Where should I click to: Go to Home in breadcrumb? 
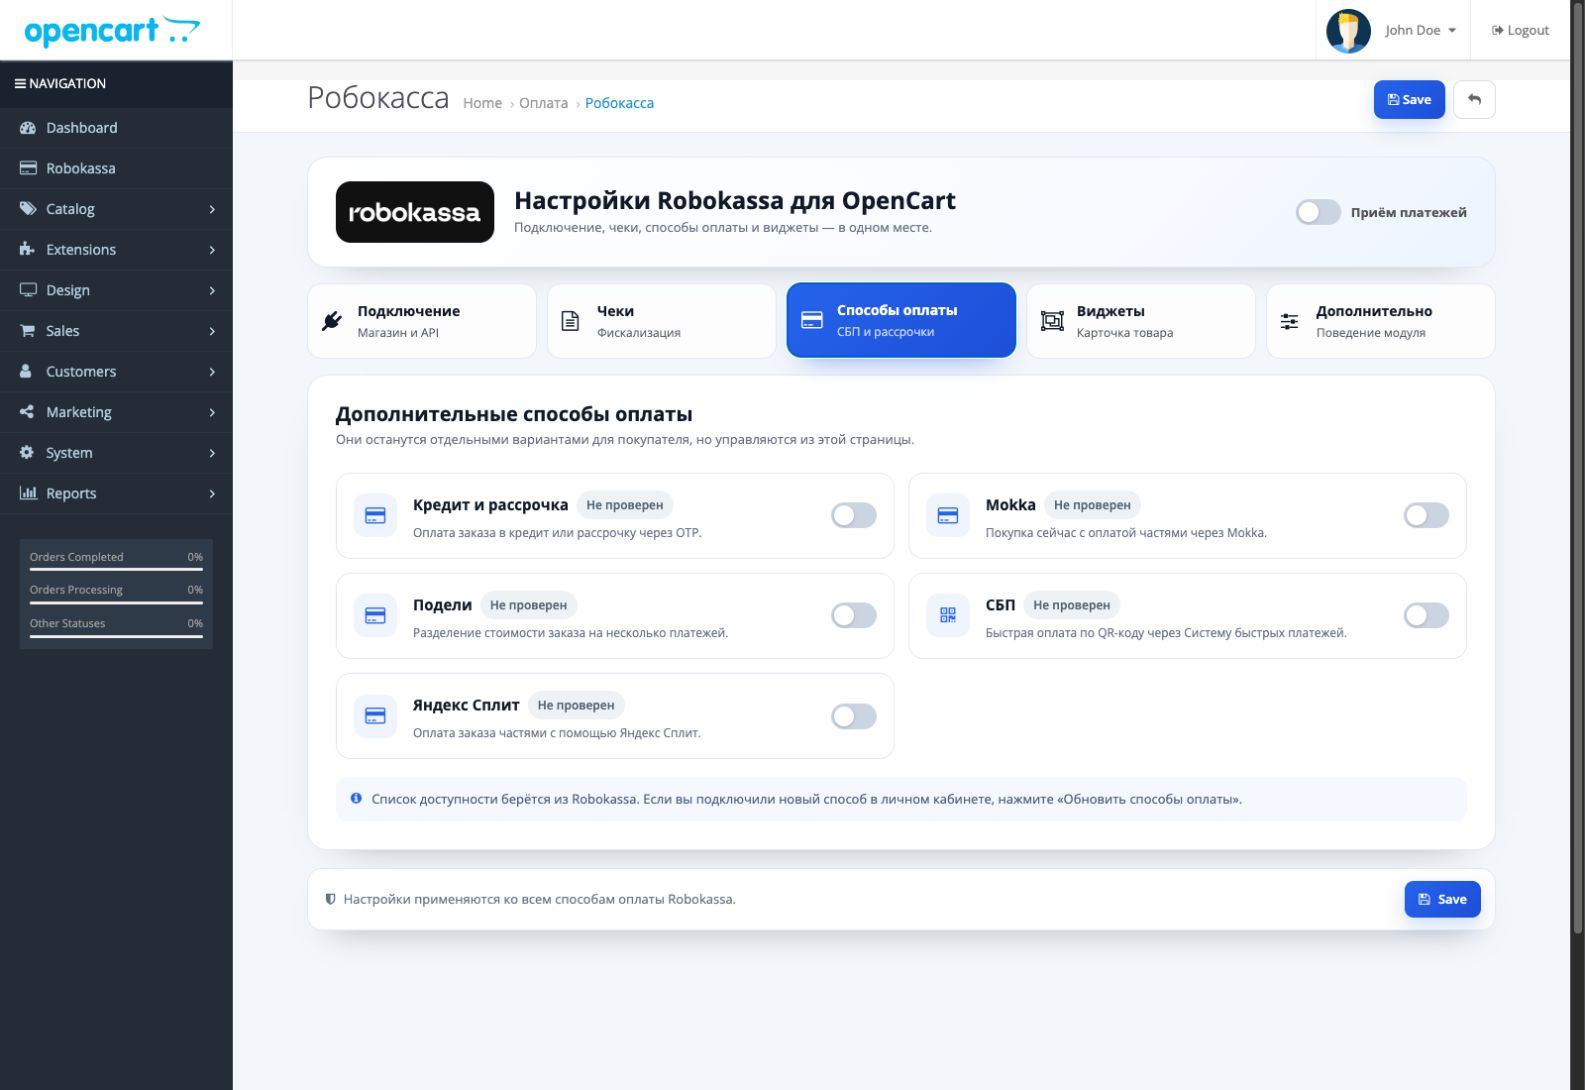tap(482, 103)
